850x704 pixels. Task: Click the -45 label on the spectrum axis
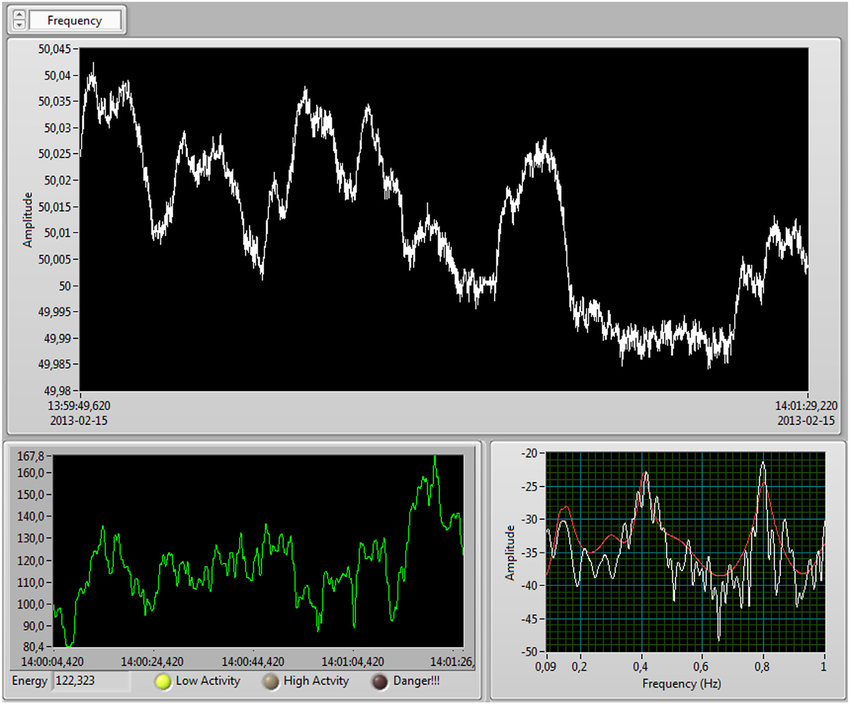(529, 619)
